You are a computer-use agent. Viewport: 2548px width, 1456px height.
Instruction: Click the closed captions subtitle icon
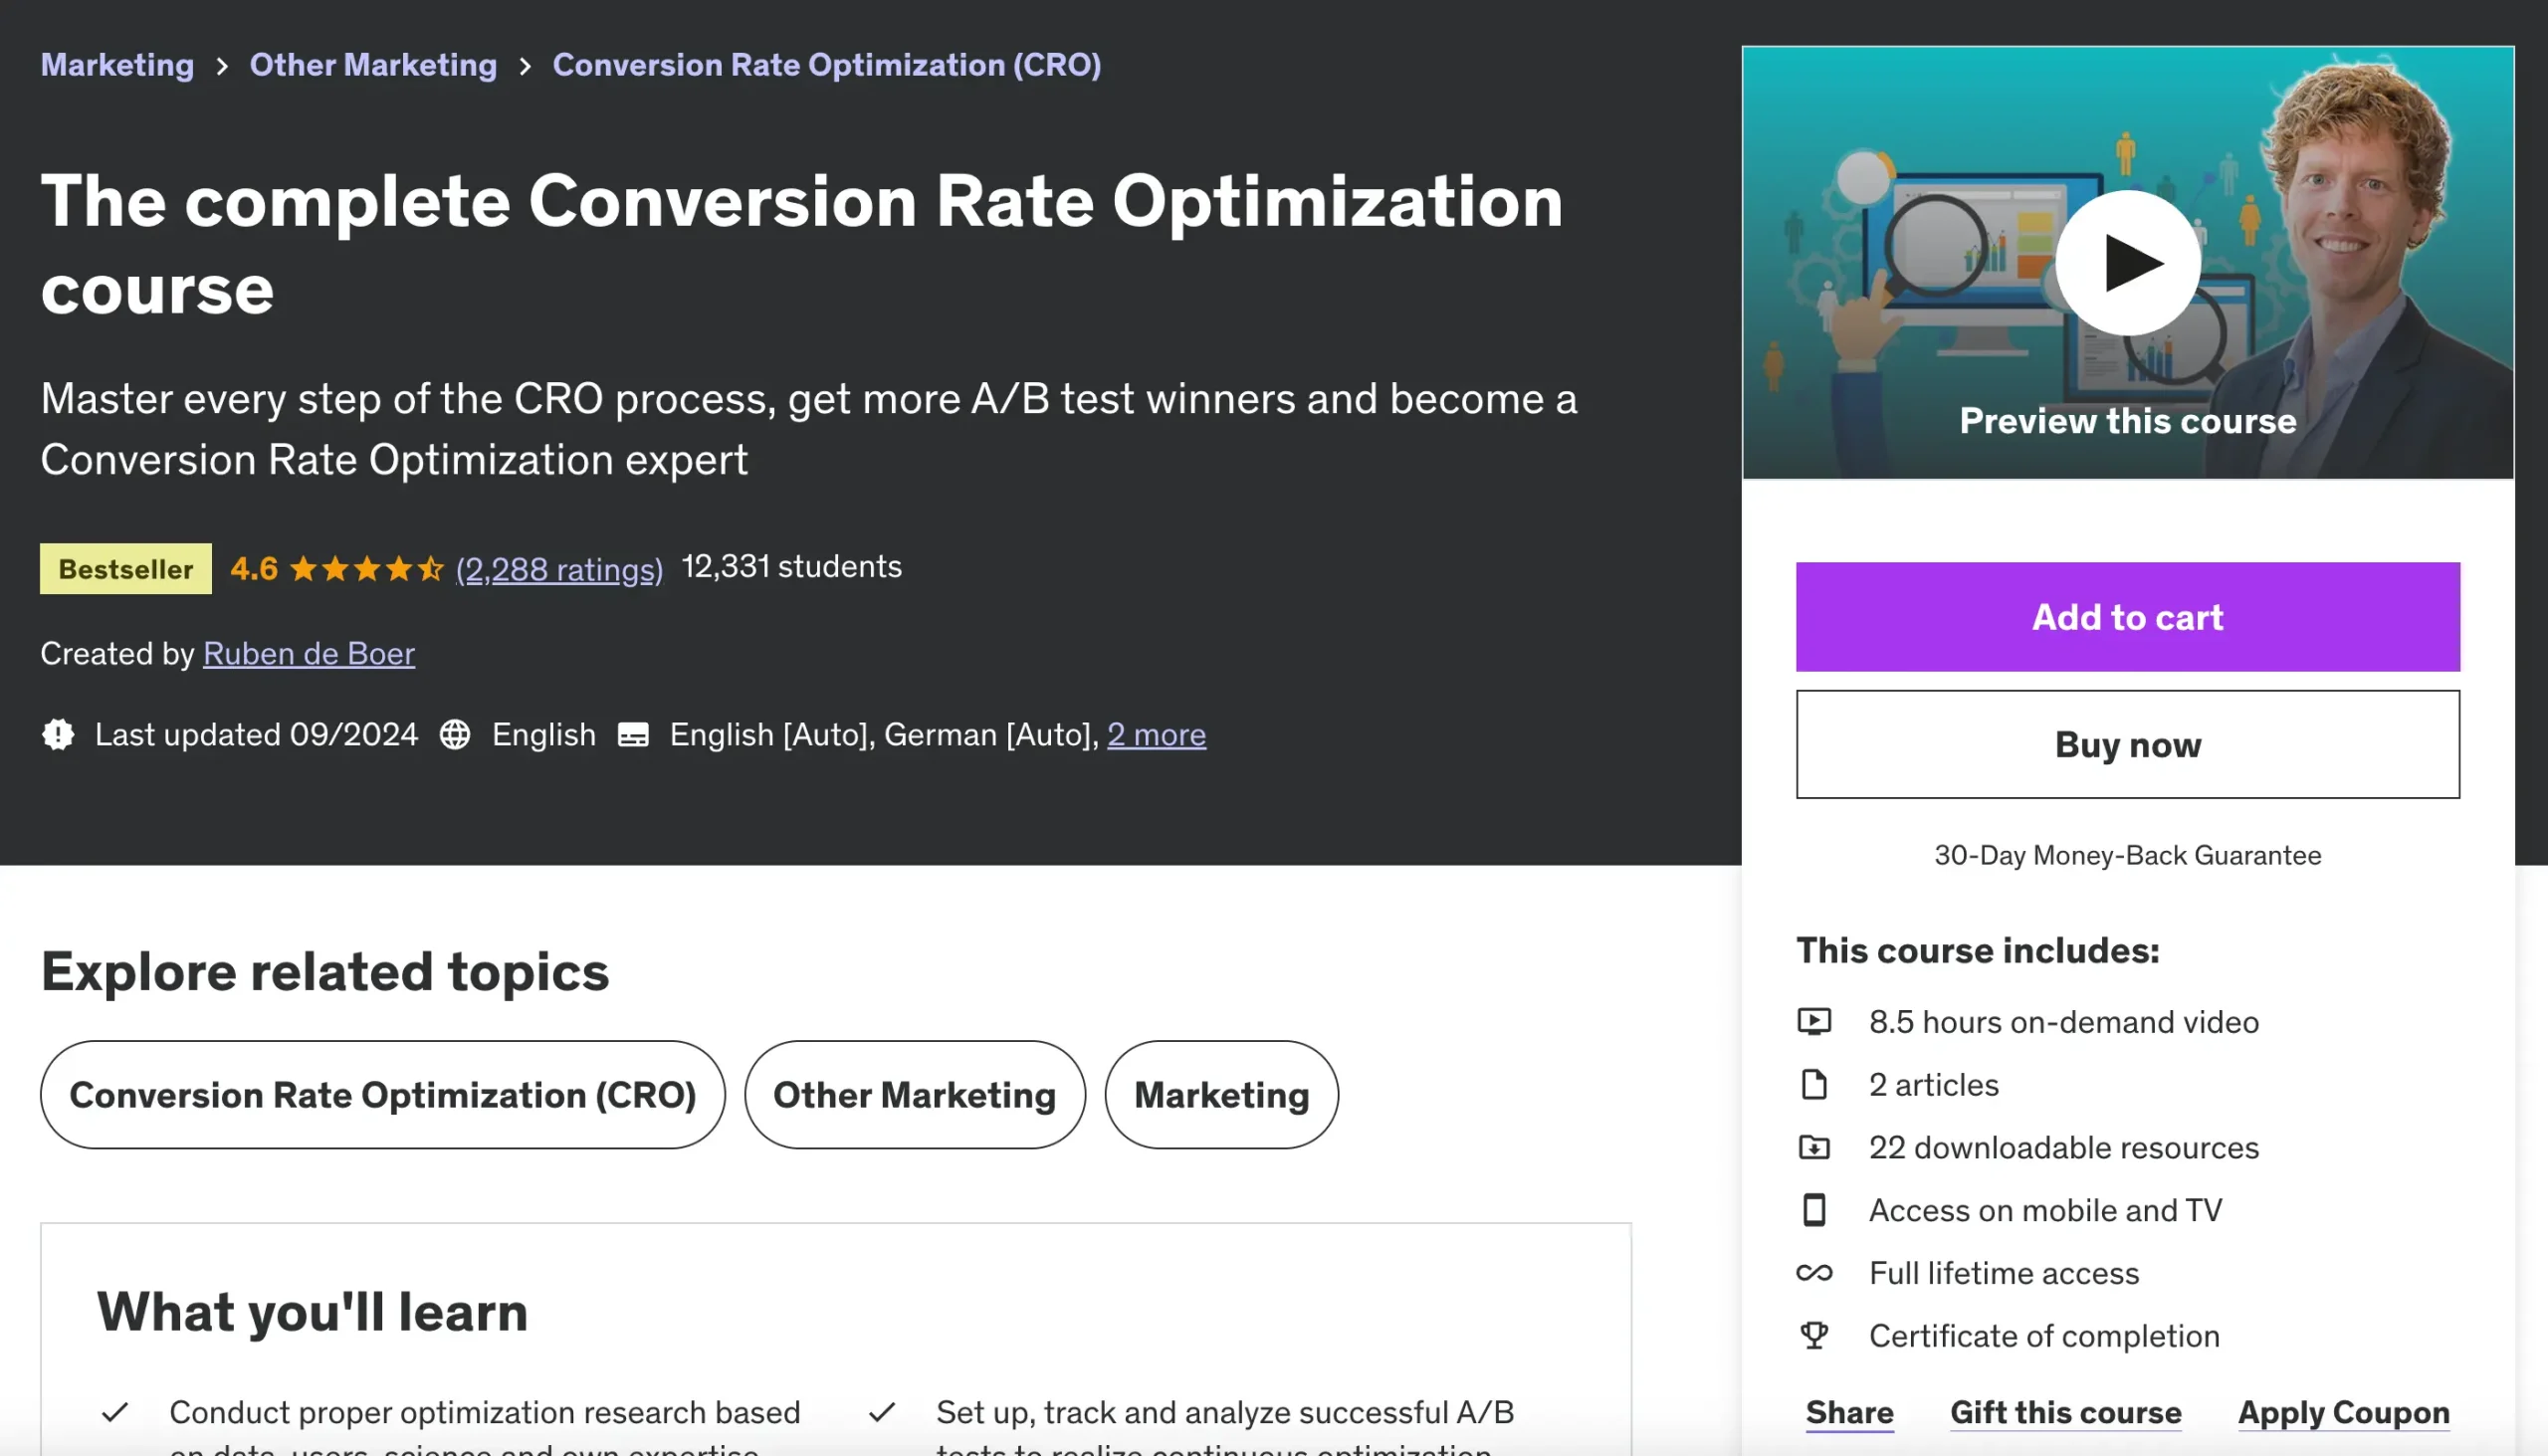tap(633, 735)
